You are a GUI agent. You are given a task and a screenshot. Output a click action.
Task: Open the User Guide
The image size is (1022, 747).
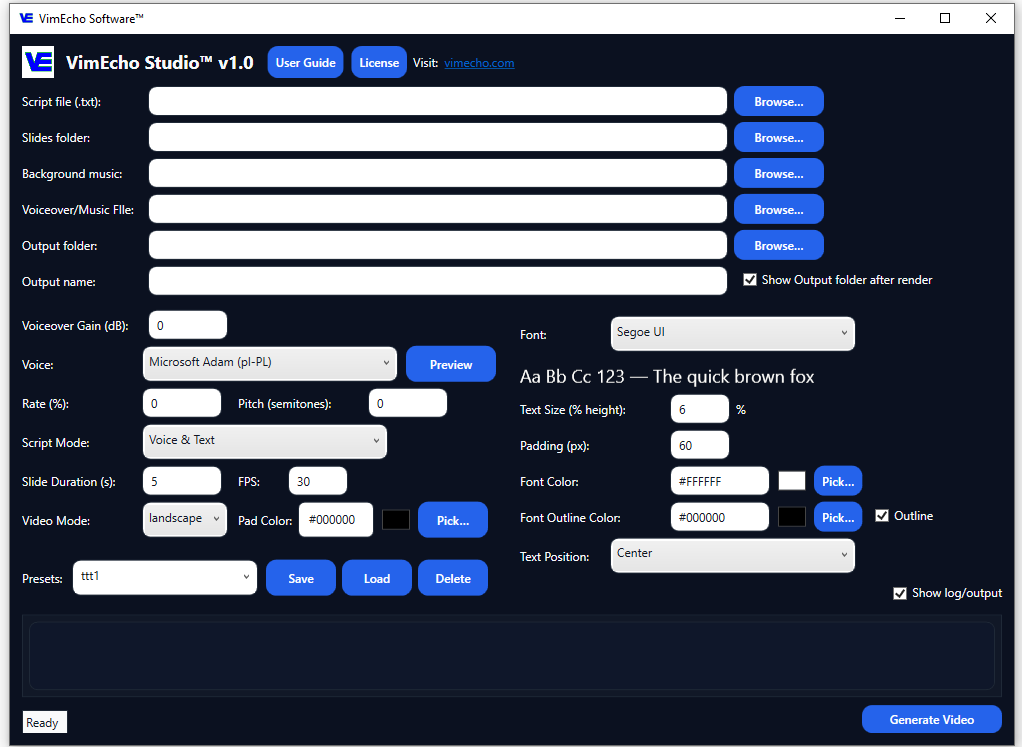click(305, 62)
